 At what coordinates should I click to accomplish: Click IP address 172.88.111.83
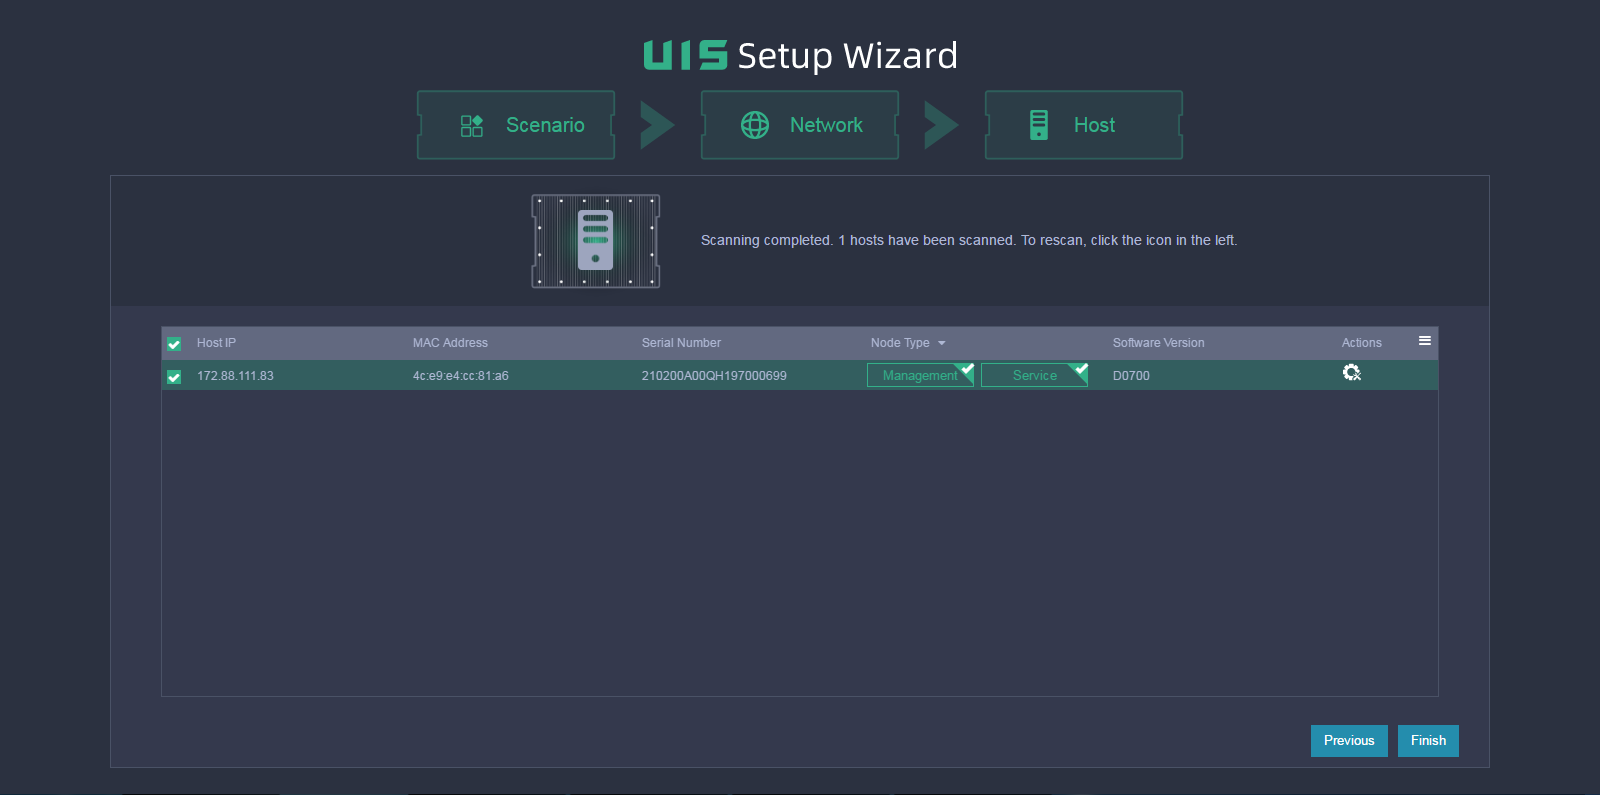pyautogui.click(x=235, y=376)
